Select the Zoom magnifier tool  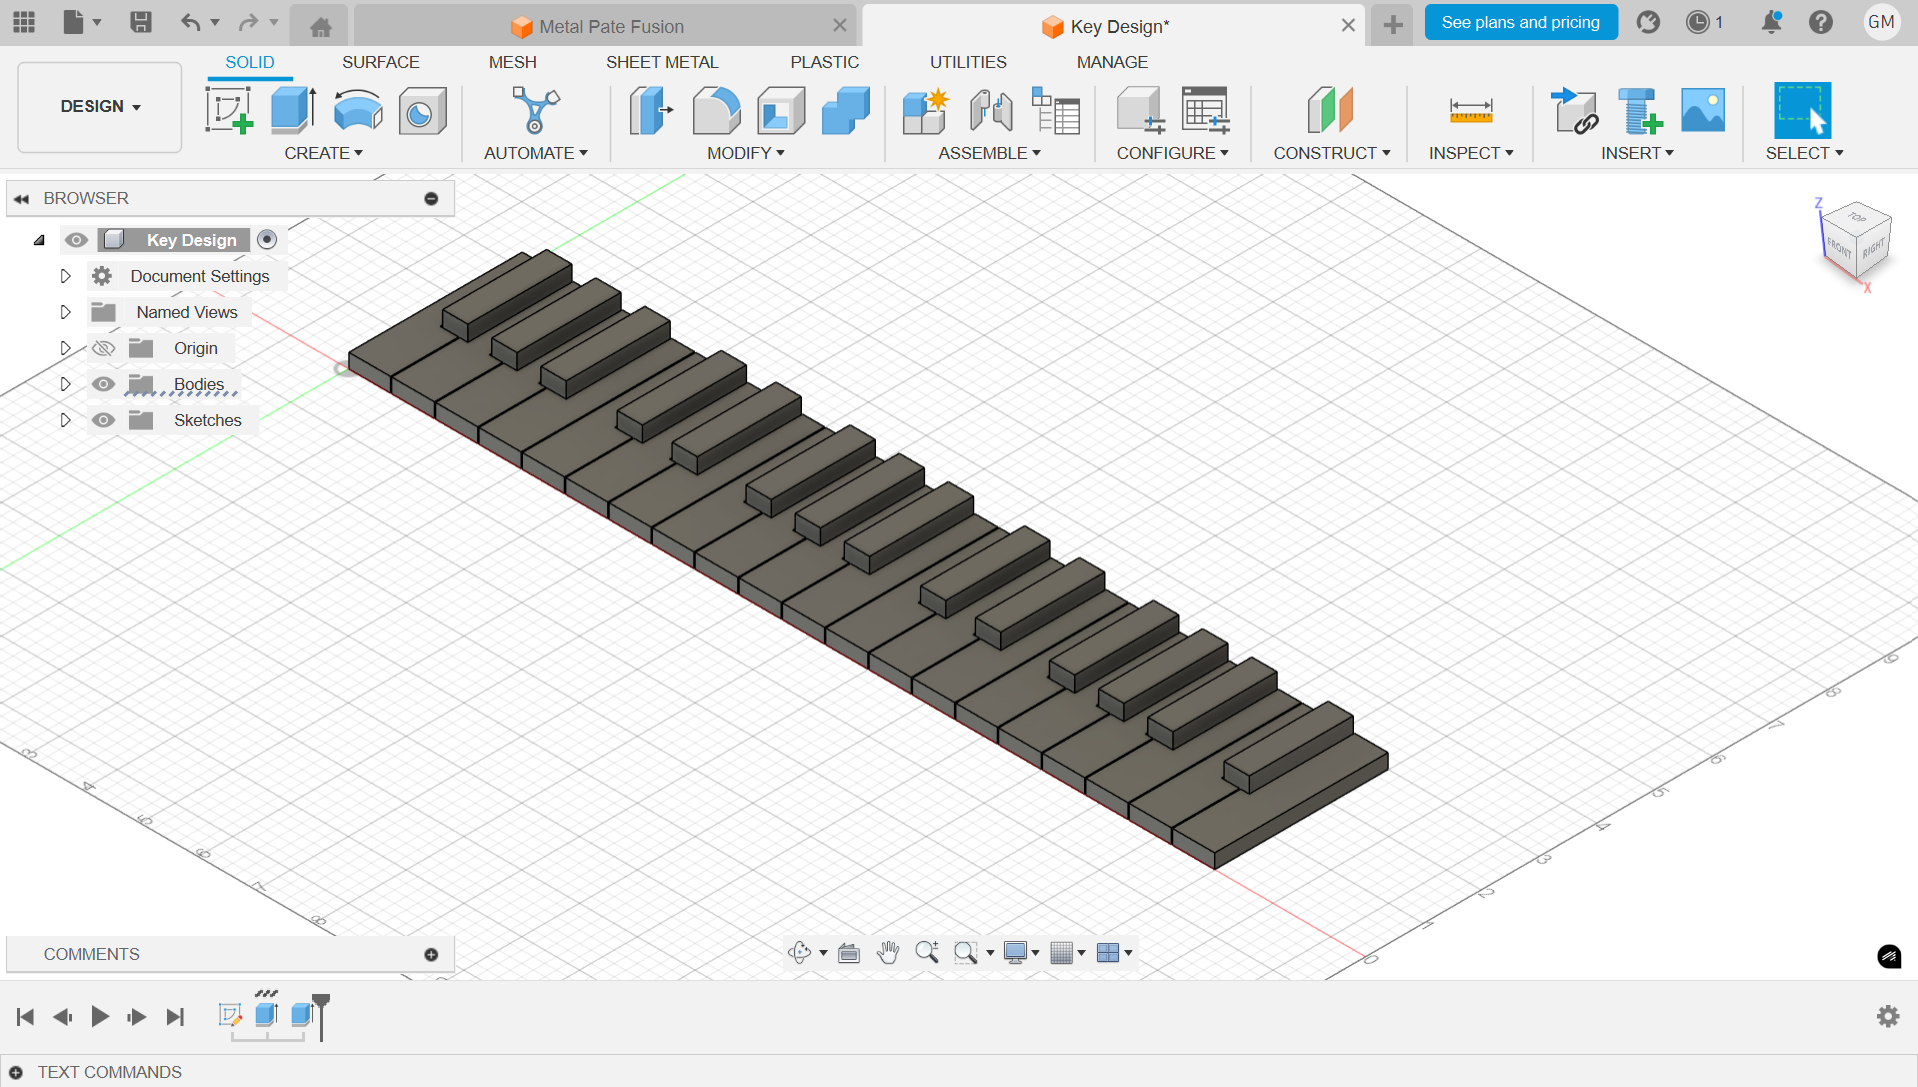click(927, 952)
